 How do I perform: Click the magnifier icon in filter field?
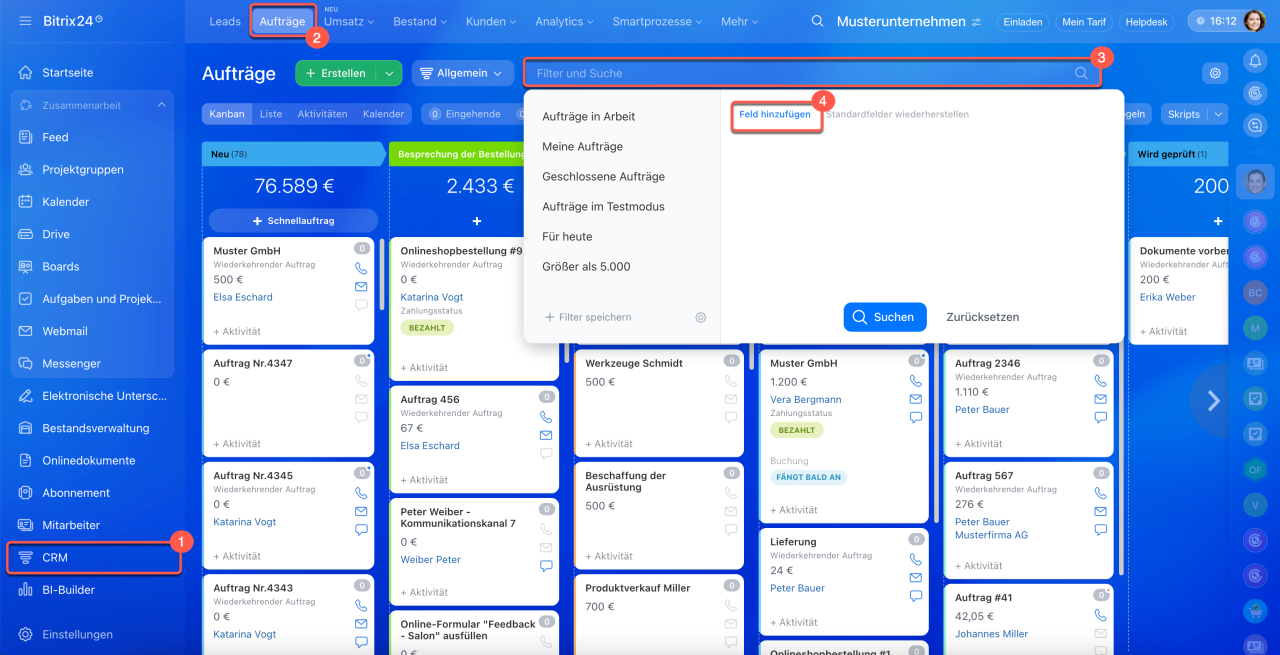pyautogui.click(x=1081, y=73)
